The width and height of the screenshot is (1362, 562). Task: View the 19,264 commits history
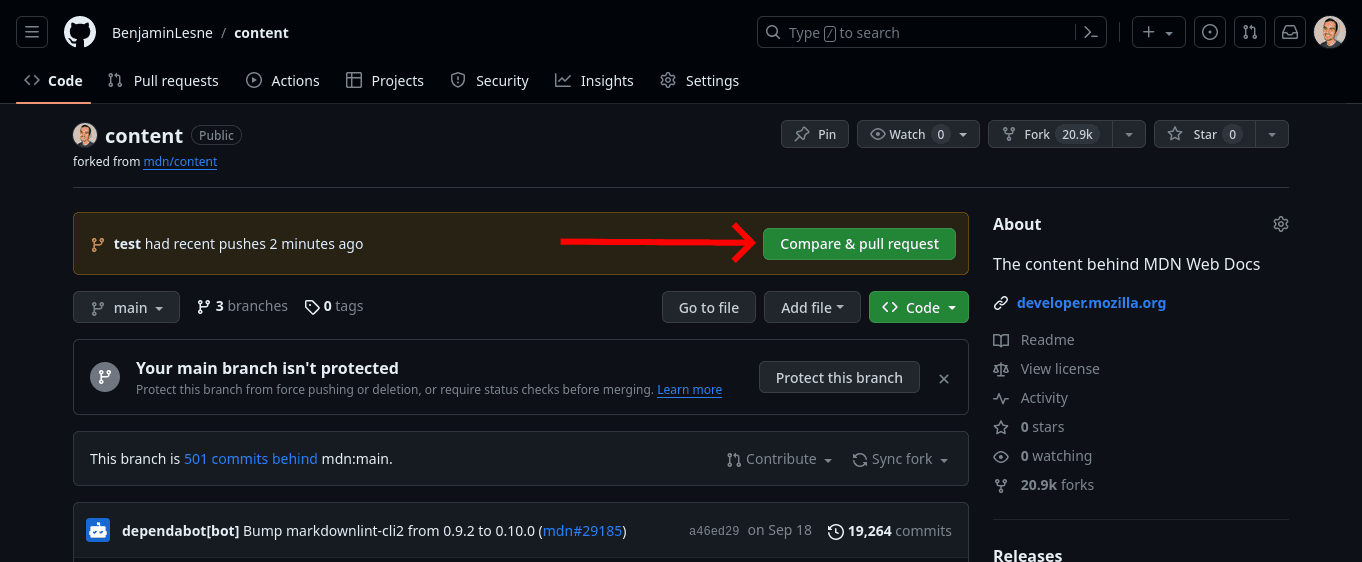click(x=890, y=531)
